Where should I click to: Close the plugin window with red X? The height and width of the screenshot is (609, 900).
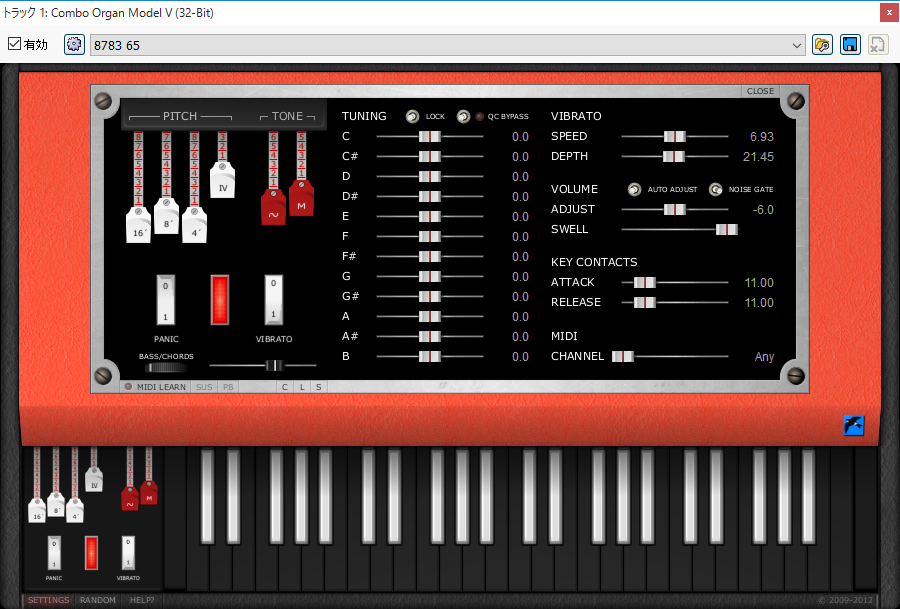[889, 13]
